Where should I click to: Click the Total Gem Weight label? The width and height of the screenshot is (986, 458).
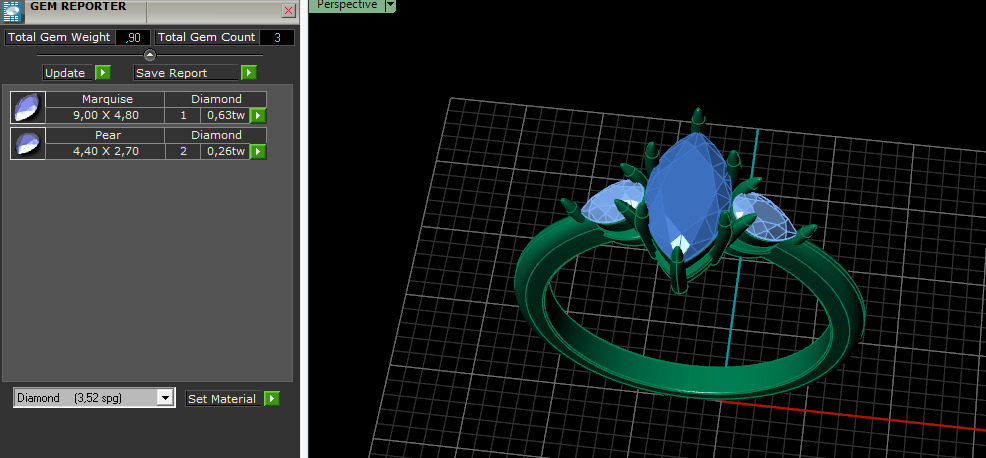59,38
